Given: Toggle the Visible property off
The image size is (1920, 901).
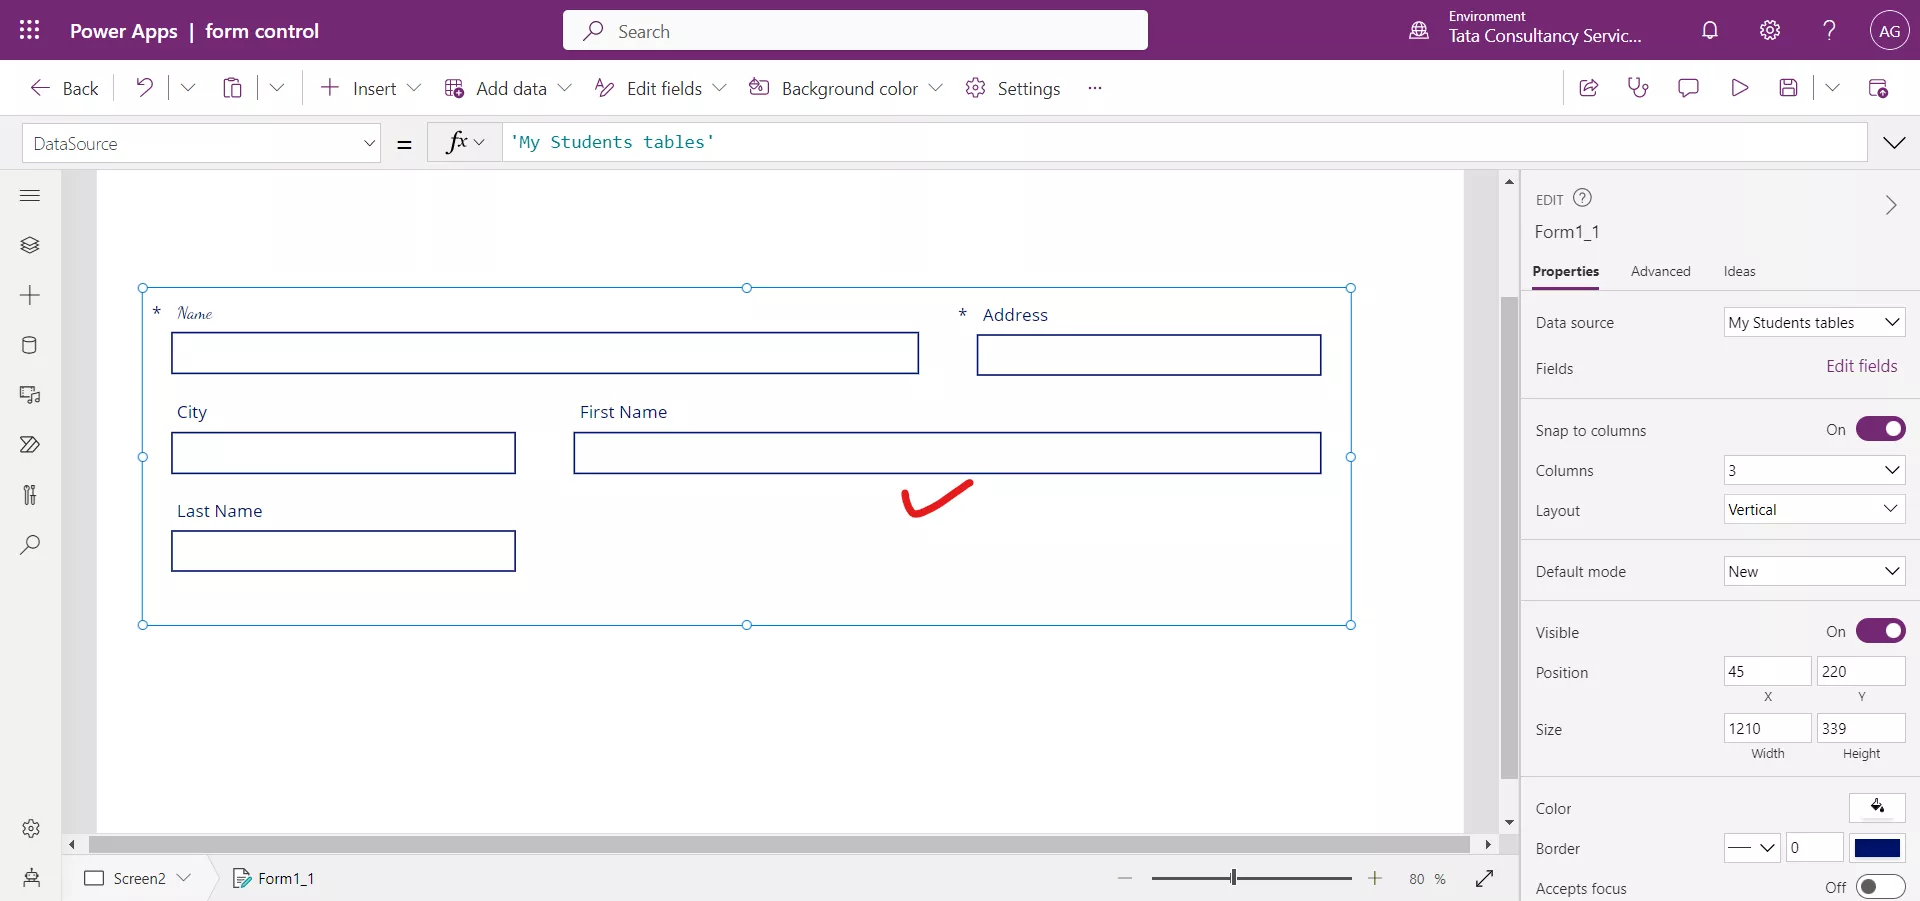Looking at the screenshot, I should 1881,631.
